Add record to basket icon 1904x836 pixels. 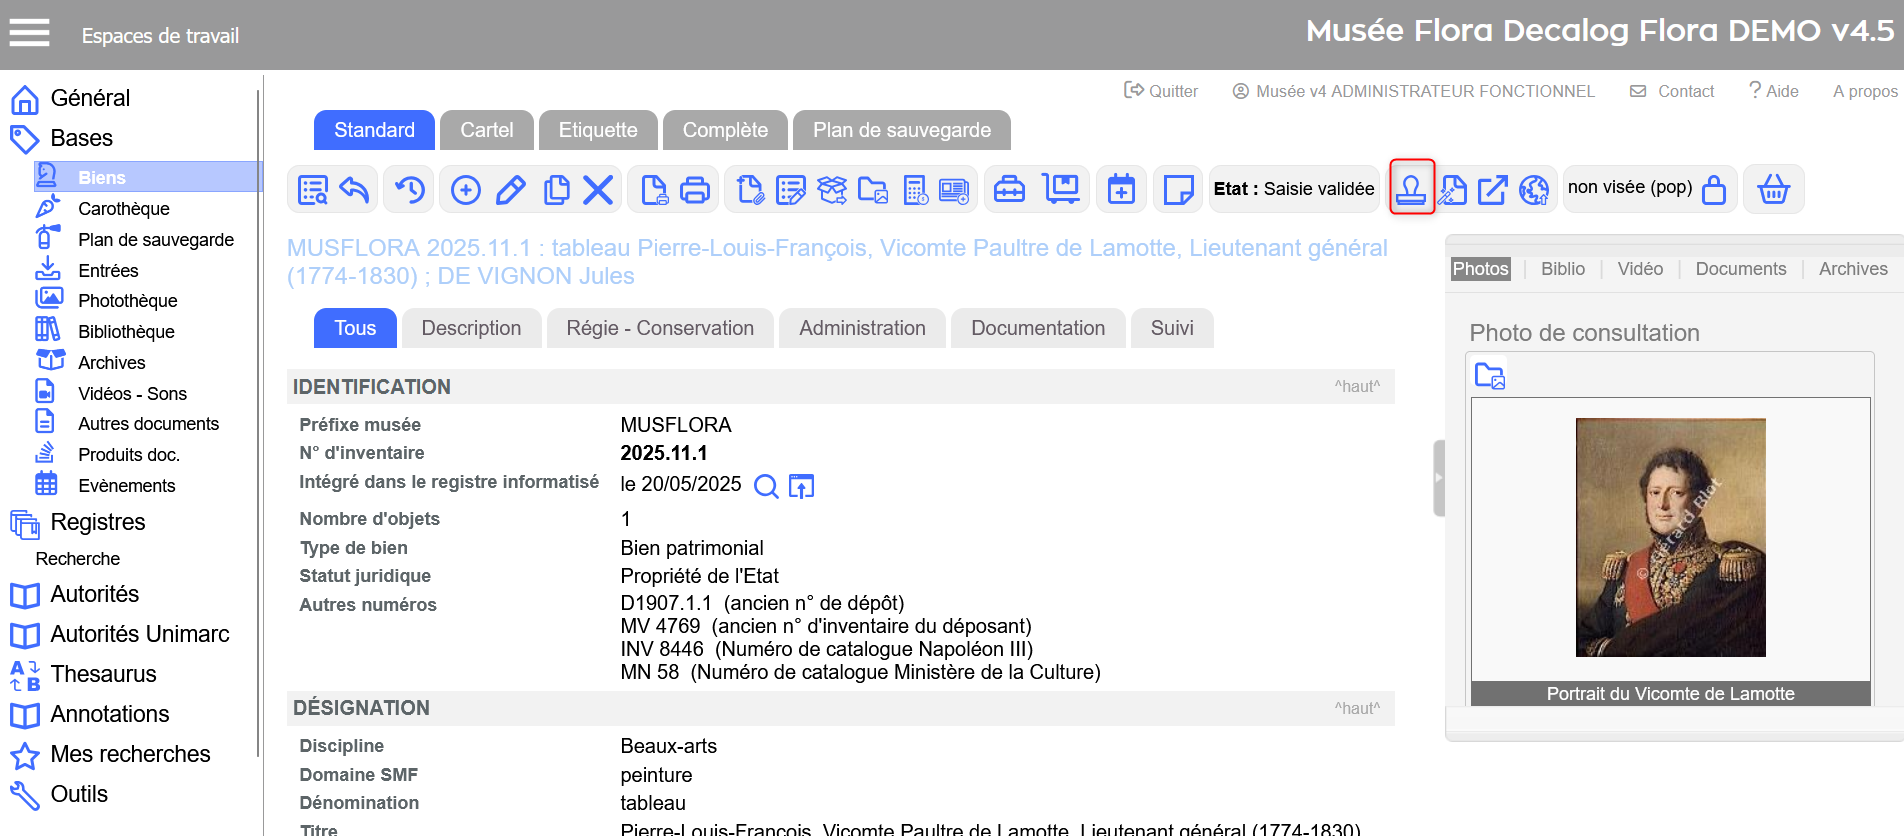coord(1773,189)
